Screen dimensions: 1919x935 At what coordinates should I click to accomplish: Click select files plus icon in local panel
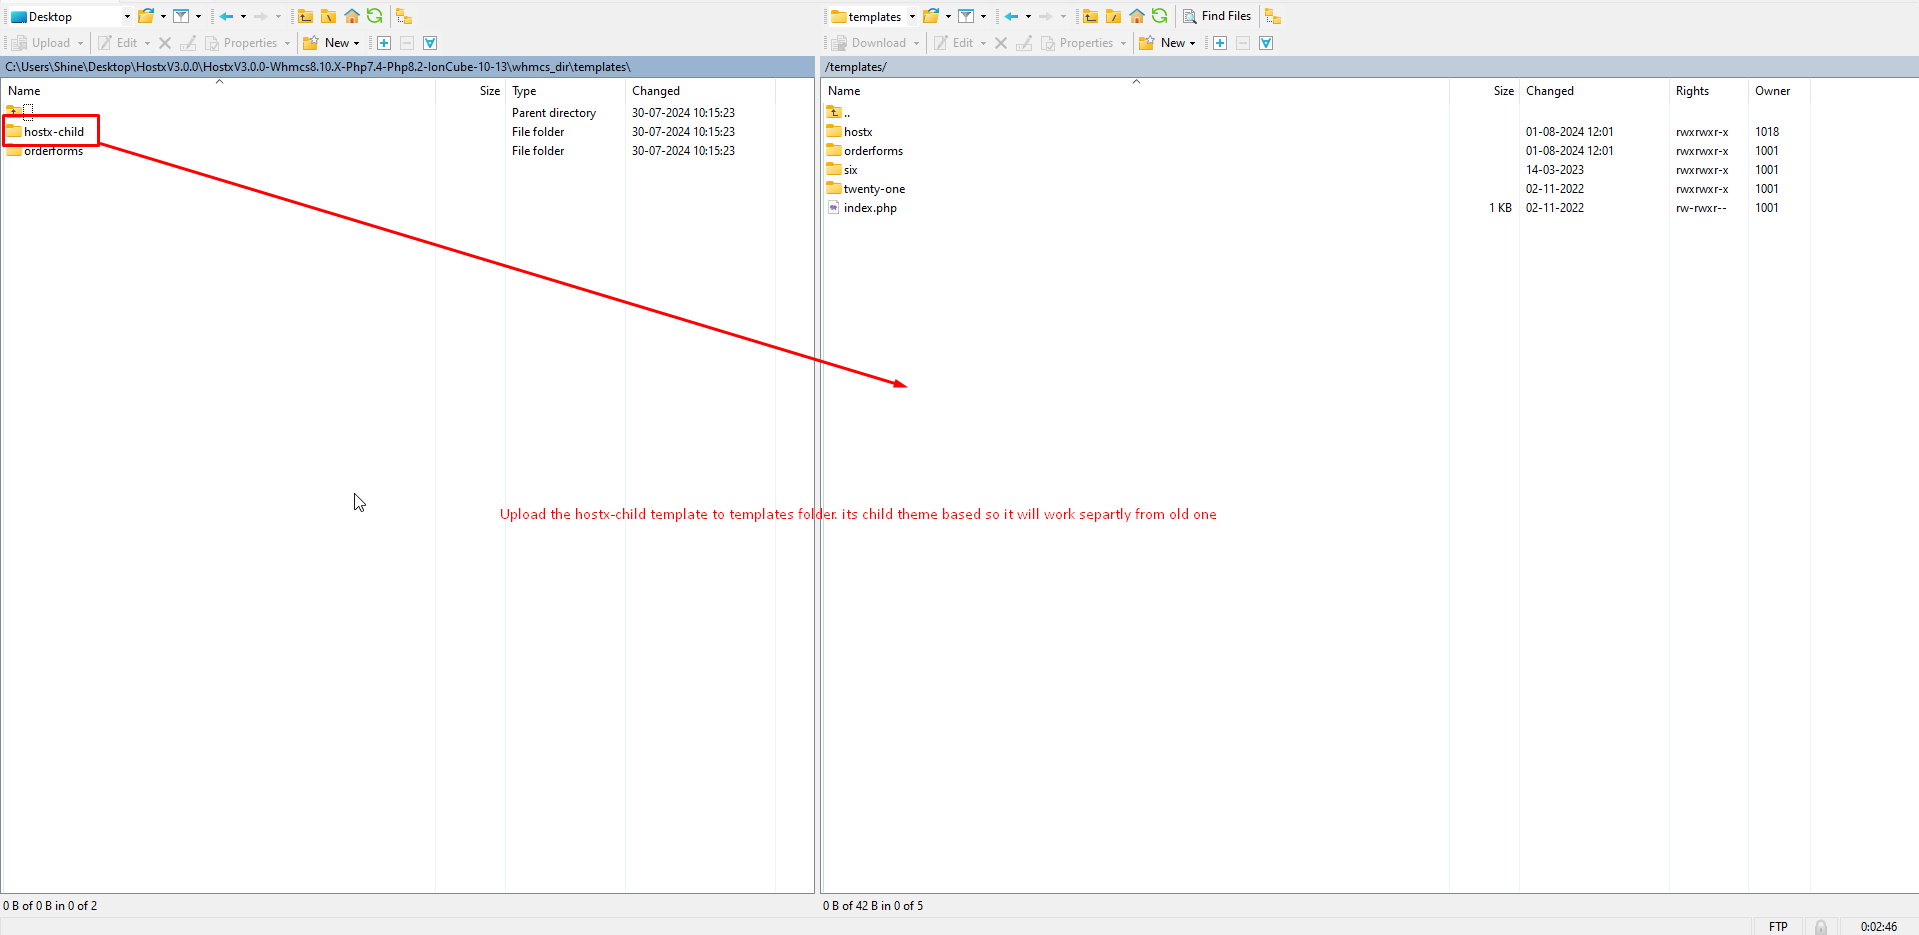(x=384, y=43)
